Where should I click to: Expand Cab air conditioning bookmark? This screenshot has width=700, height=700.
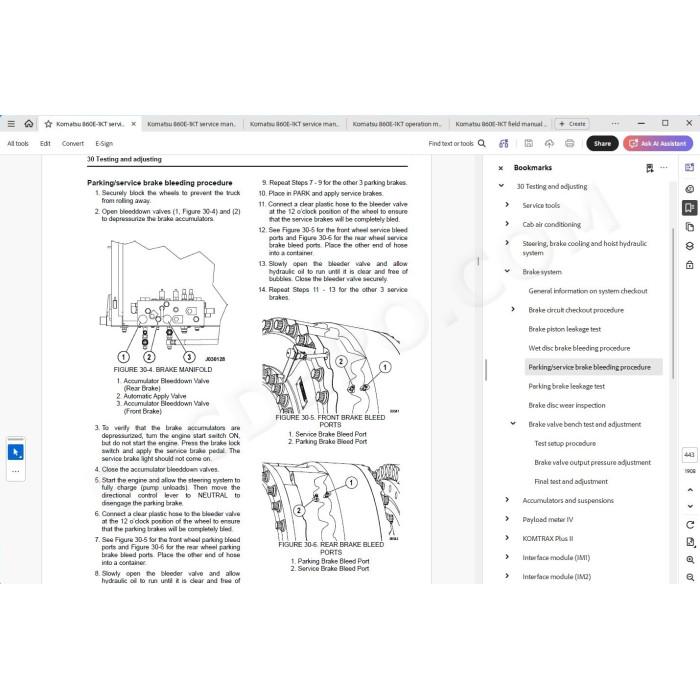point(507,224)
